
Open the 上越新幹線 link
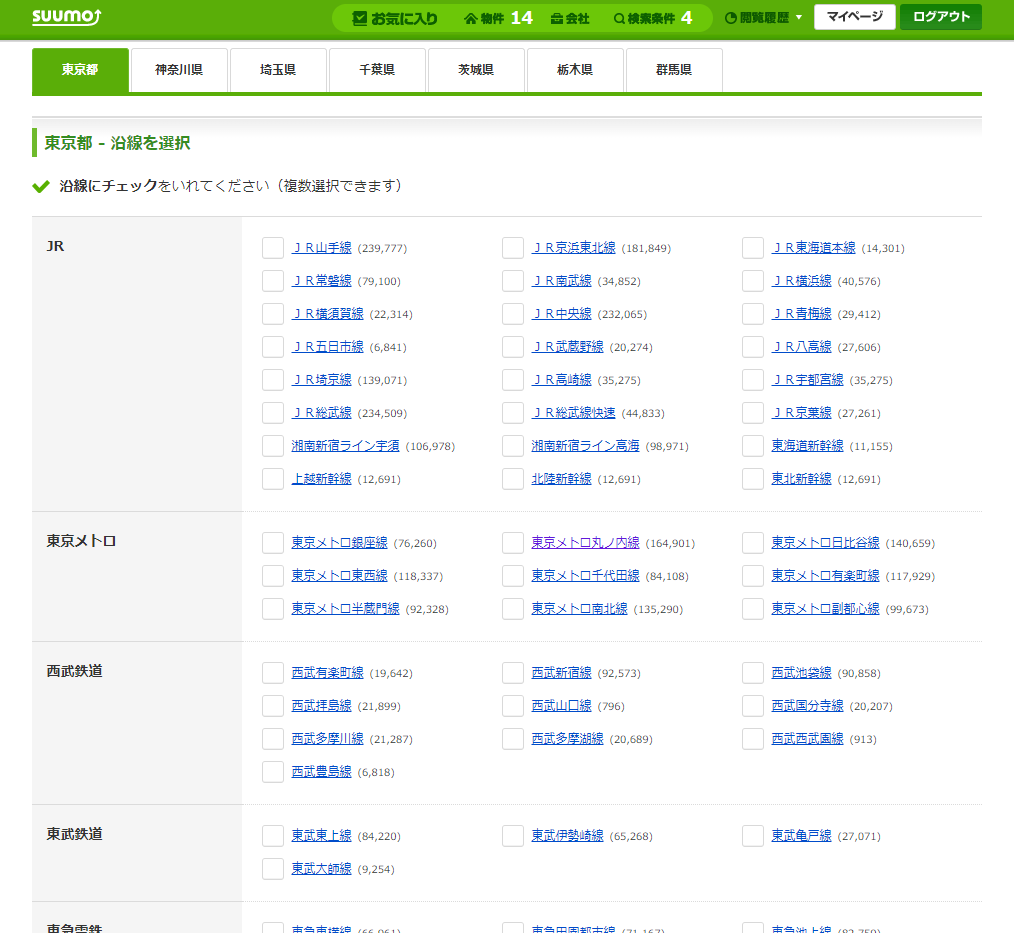(x=321, y=478)
